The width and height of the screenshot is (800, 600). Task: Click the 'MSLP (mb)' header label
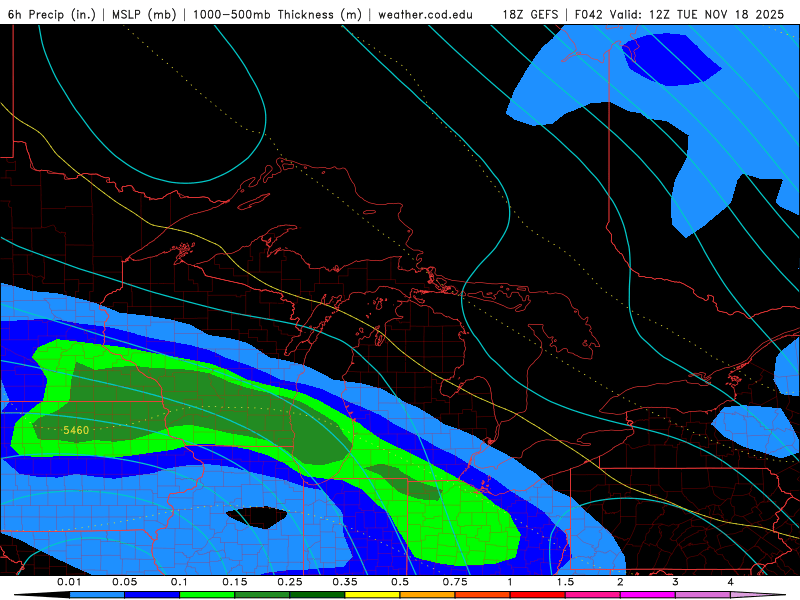[144, 14]
